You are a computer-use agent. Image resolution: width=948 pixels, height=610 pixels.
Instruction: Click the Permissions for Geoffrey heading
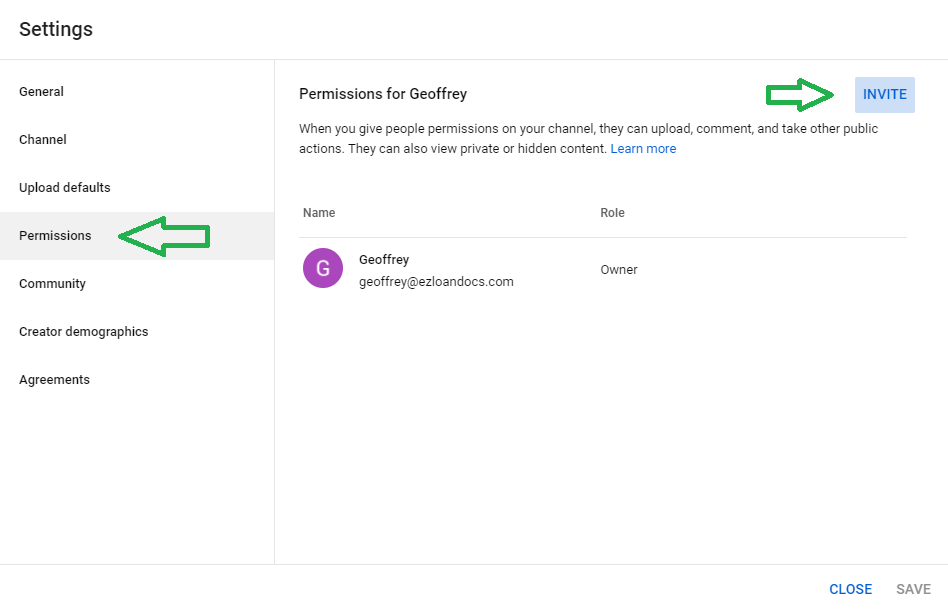tap(383, 94)
